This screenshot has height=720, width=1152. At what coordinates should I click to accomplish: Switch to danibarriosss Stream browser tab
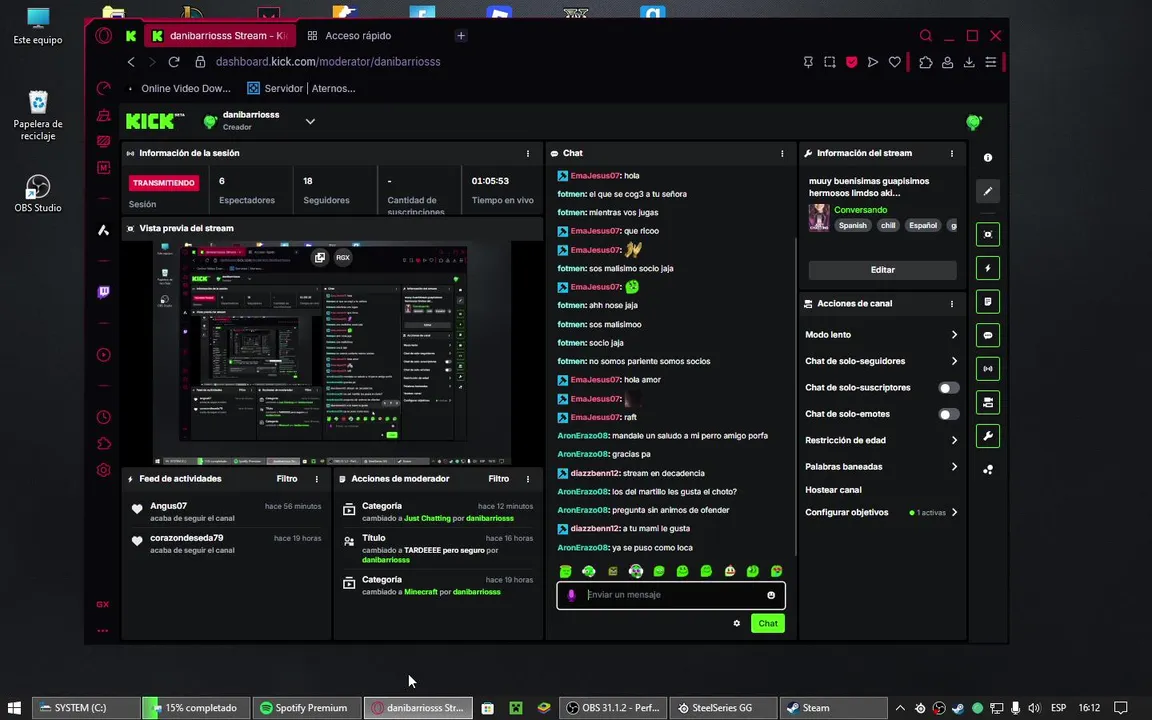click(220, 35)
